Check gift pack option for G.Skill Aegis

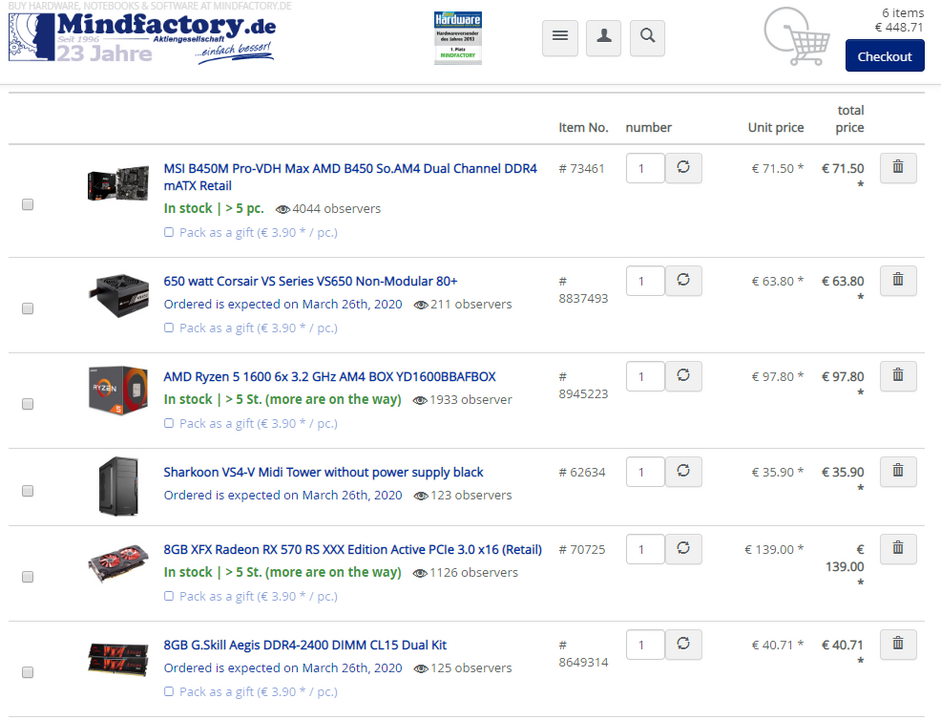tap(169, 691)
